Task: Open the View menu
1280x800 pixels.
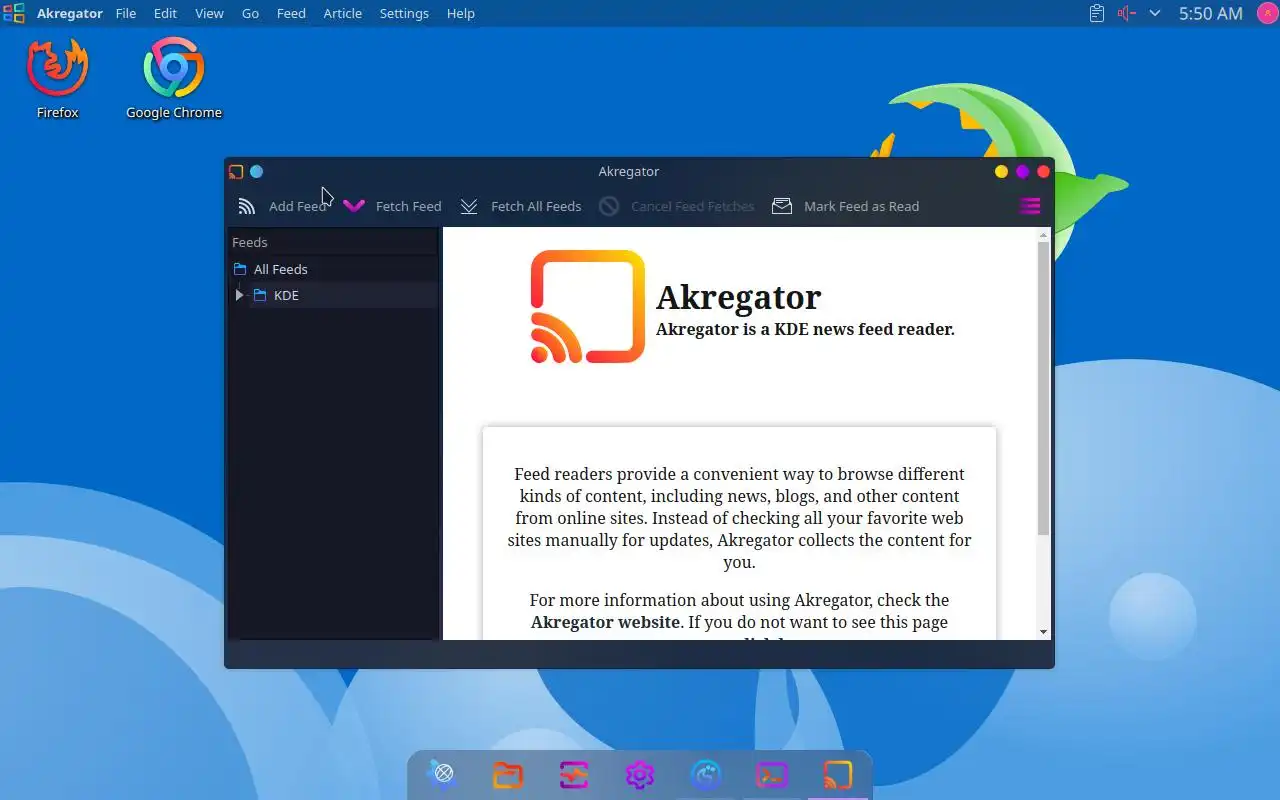Action: click(x=209, y=13)
